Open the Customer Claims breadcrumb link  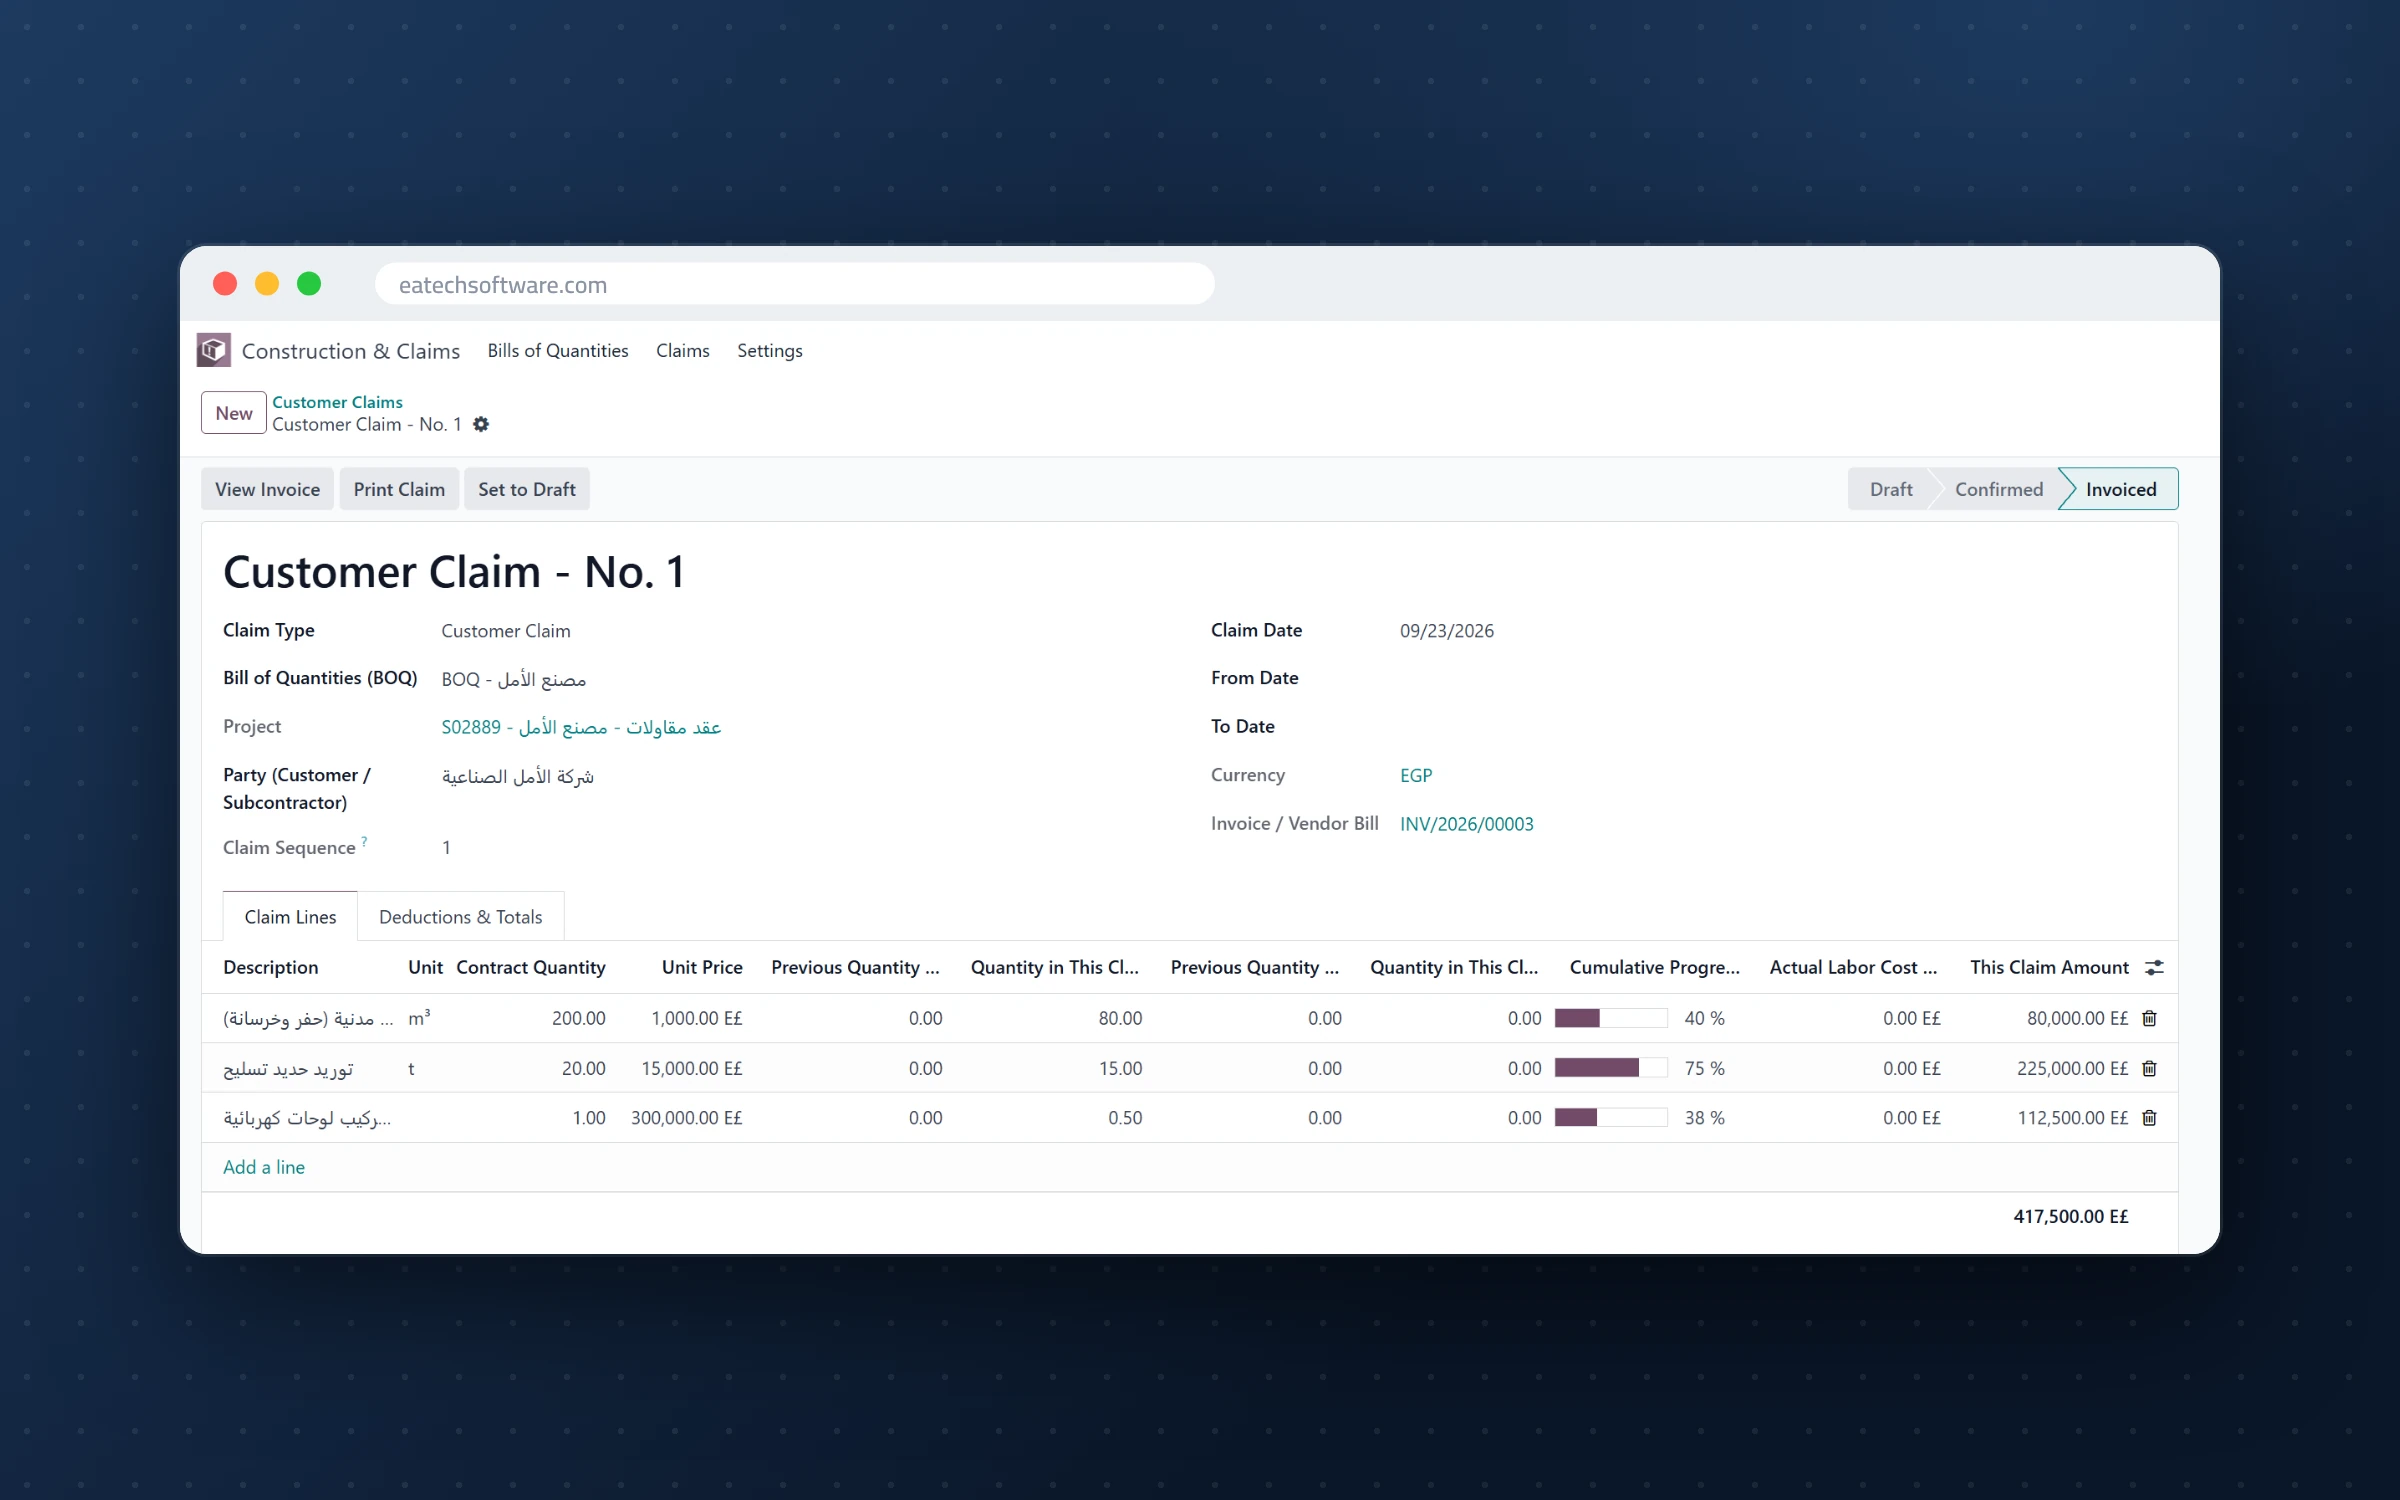click(x=337, y=402)
